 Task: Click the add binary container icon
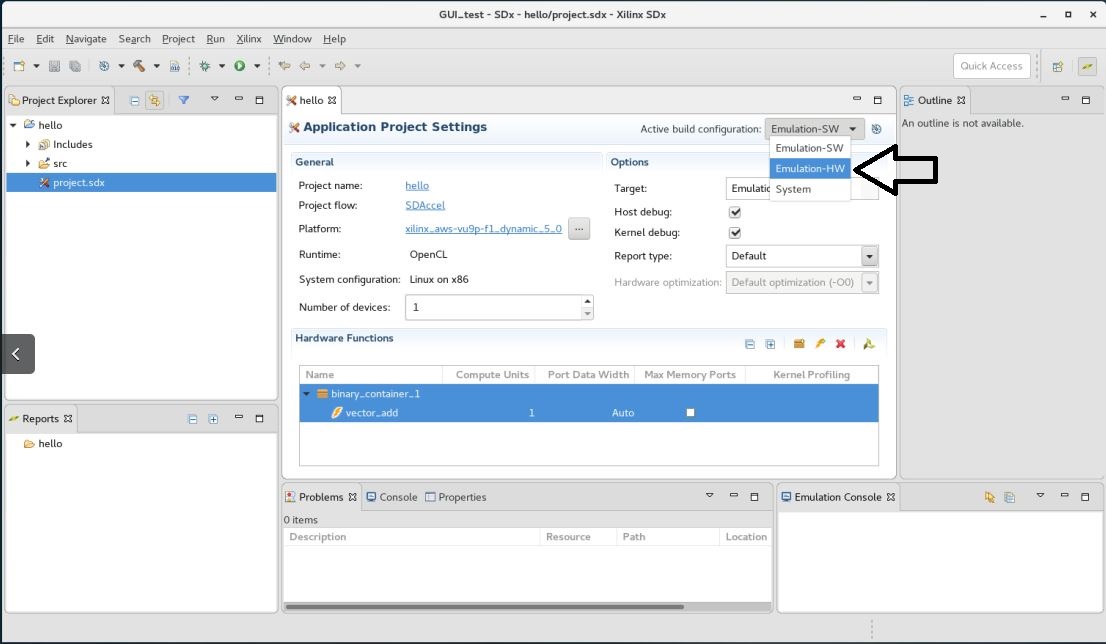[x=799, y=344]
